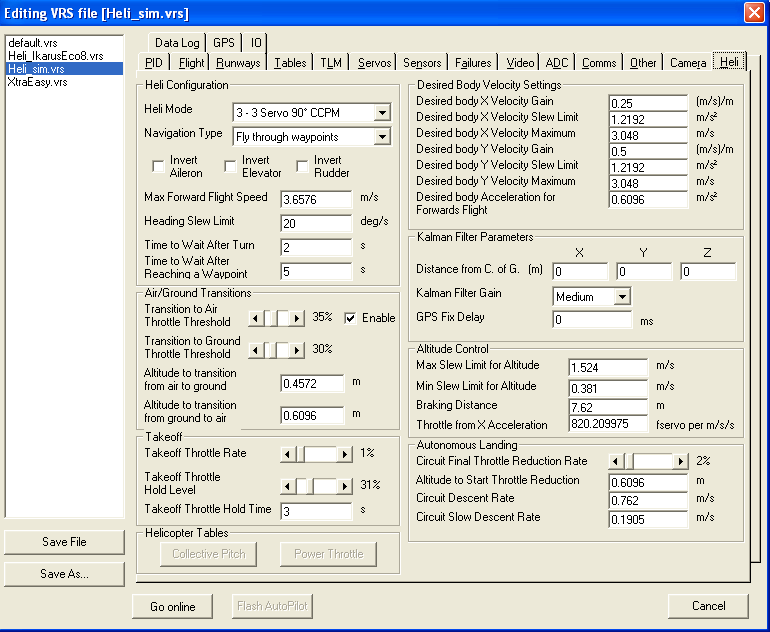This screenshot has height=632, width=770.
Task: Click the Go online button
Action: point(172,606)
